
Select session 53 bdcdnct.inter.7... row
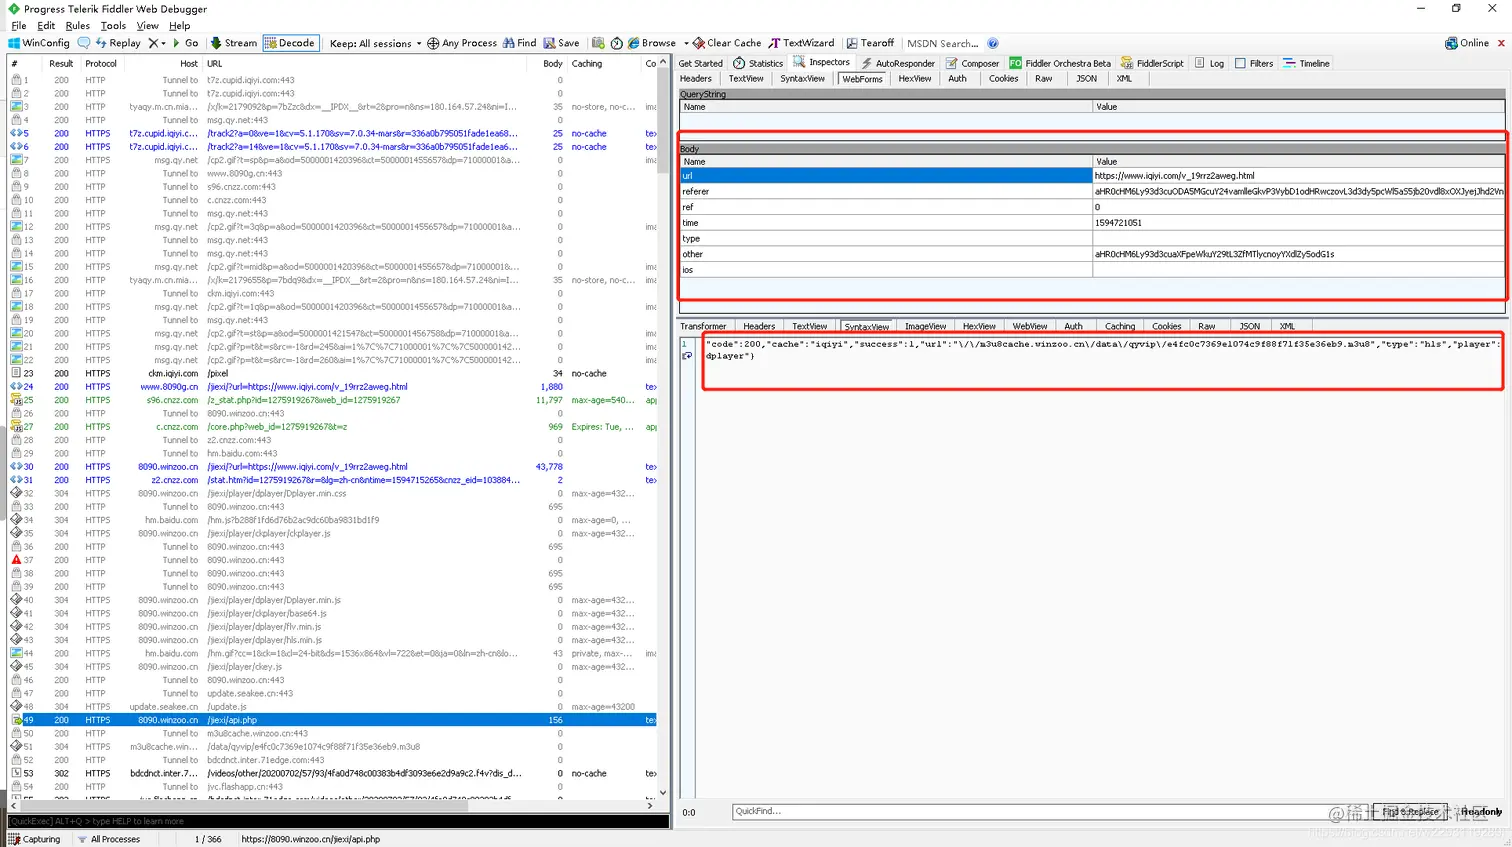(333, 773)
